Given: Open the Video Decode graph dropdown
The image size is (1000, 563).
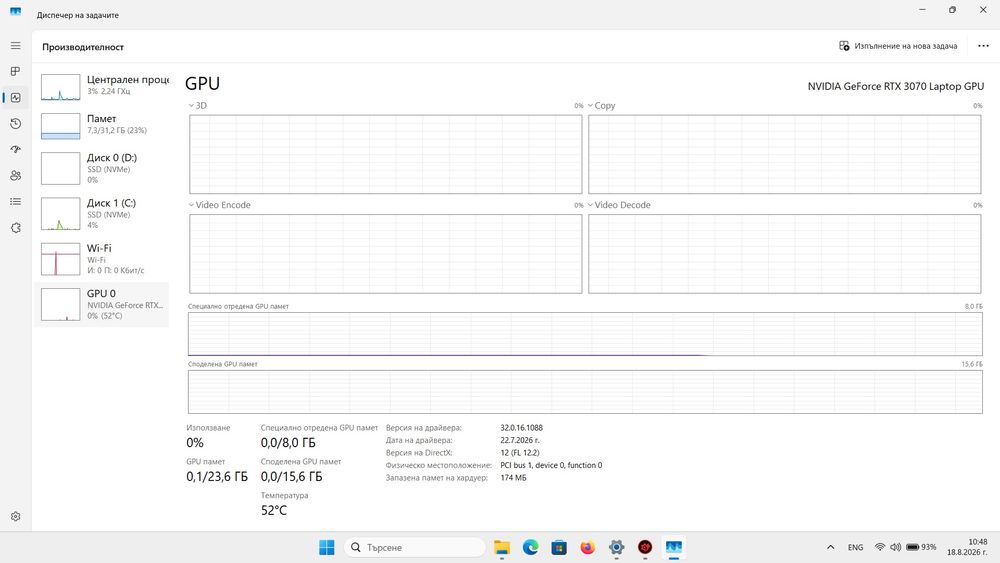Looking at the screenshot, I should 619,205.
